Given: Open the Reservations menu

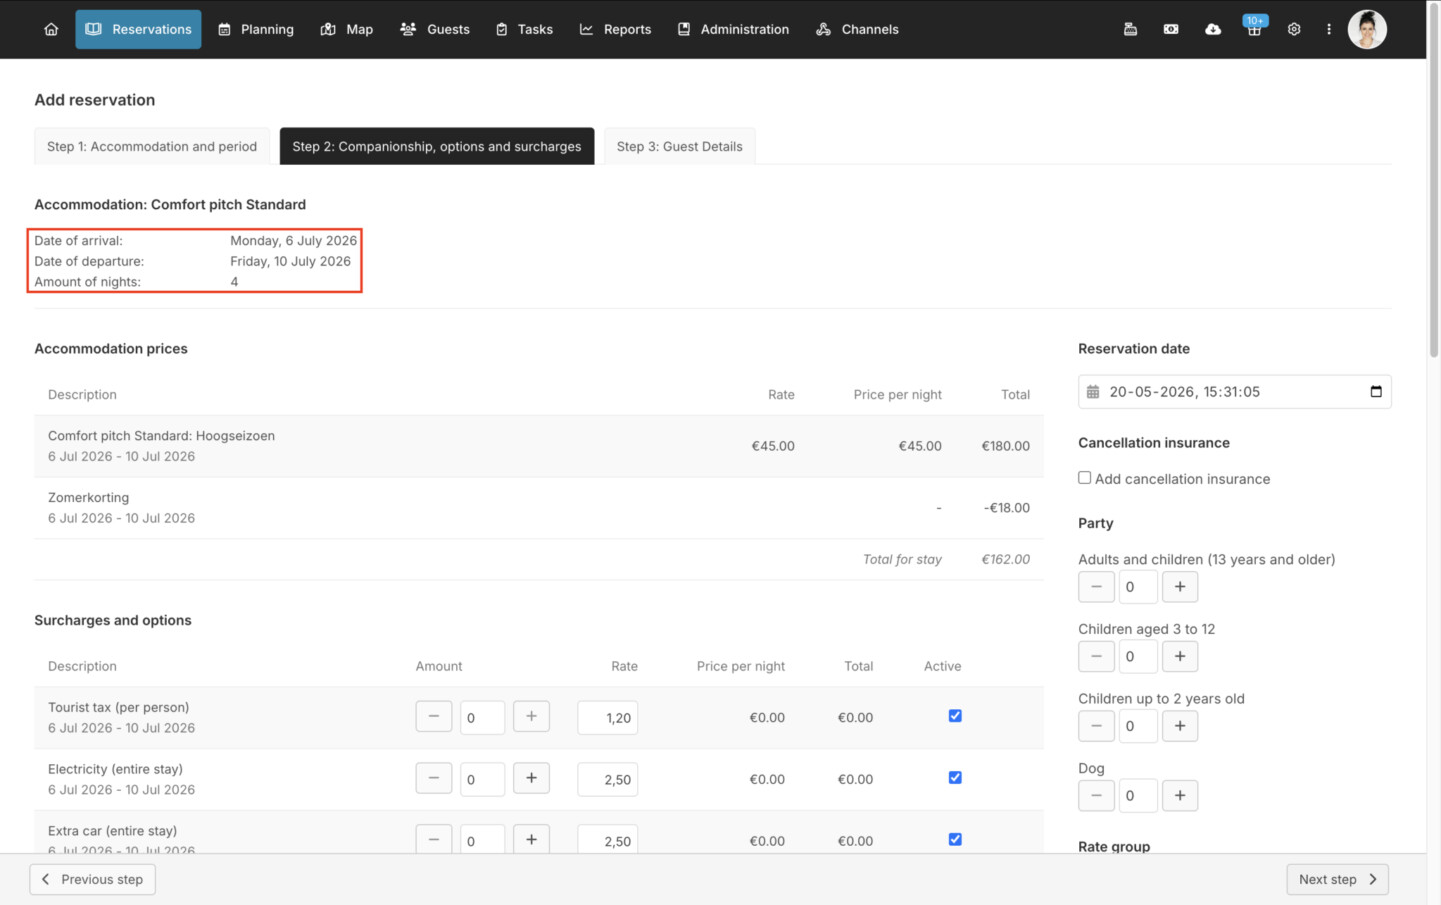Looking at the screenshot, I should pos(138,29).
